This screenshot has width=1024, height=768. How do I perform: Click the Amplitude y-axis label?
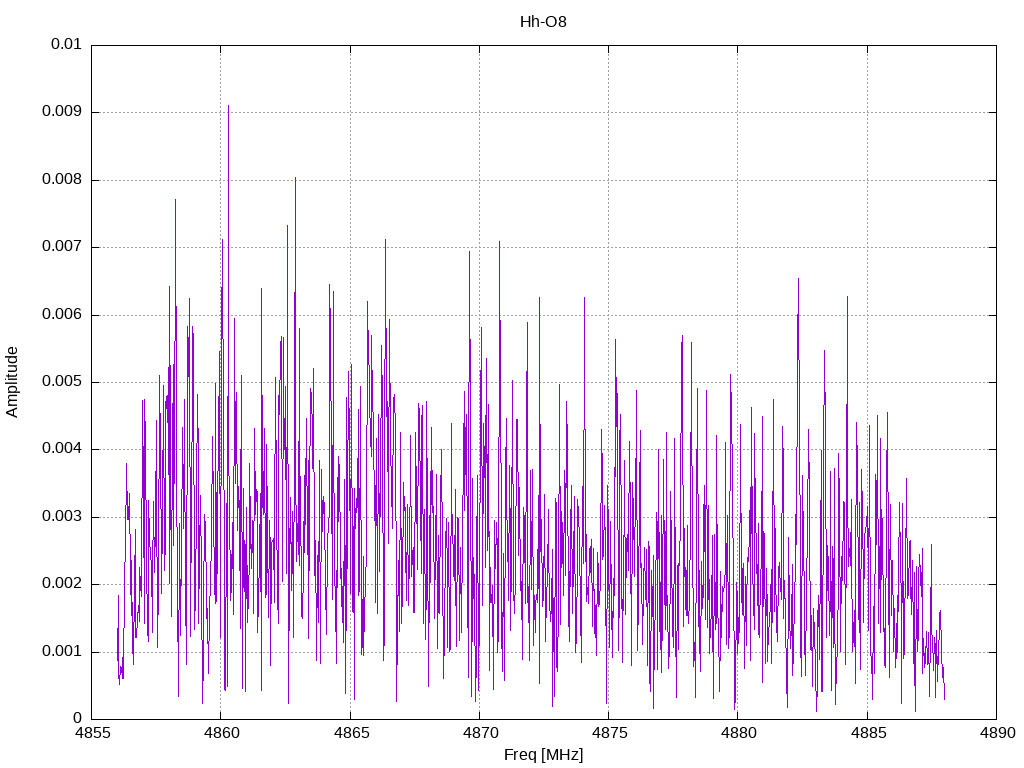[12, 382]
